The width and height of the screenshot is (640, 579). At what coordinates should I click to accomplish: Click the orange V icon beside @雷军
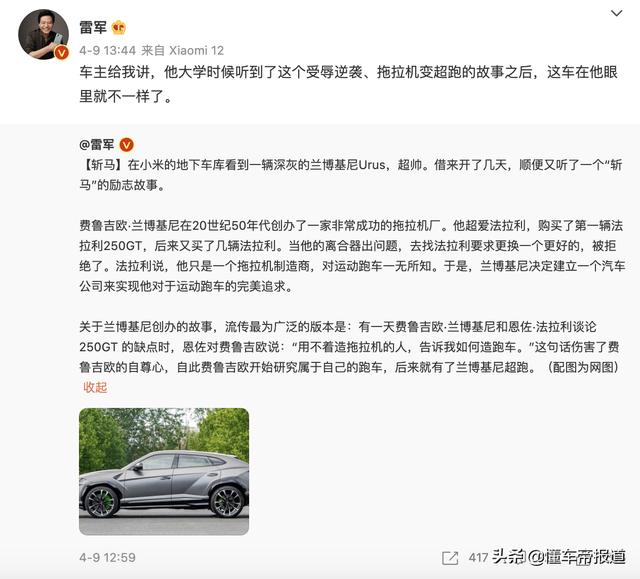pyautogui.click(x=127, y=144)
